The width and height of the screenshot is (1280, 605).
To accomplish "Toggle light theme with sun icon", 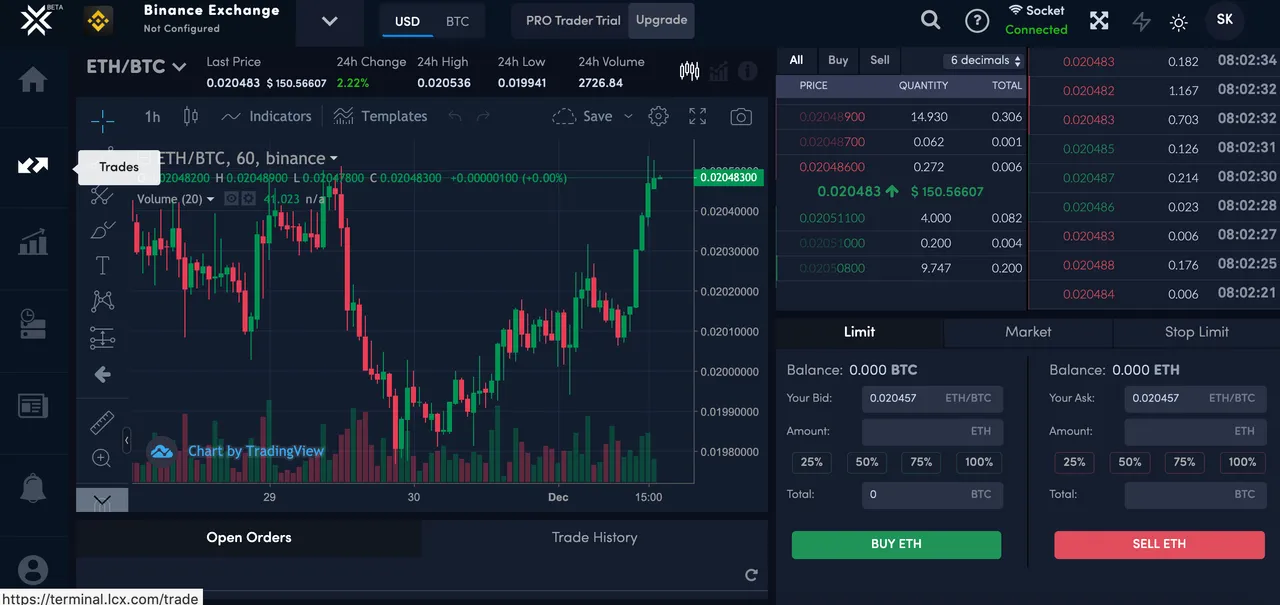I will click(x=1179, y=22).
